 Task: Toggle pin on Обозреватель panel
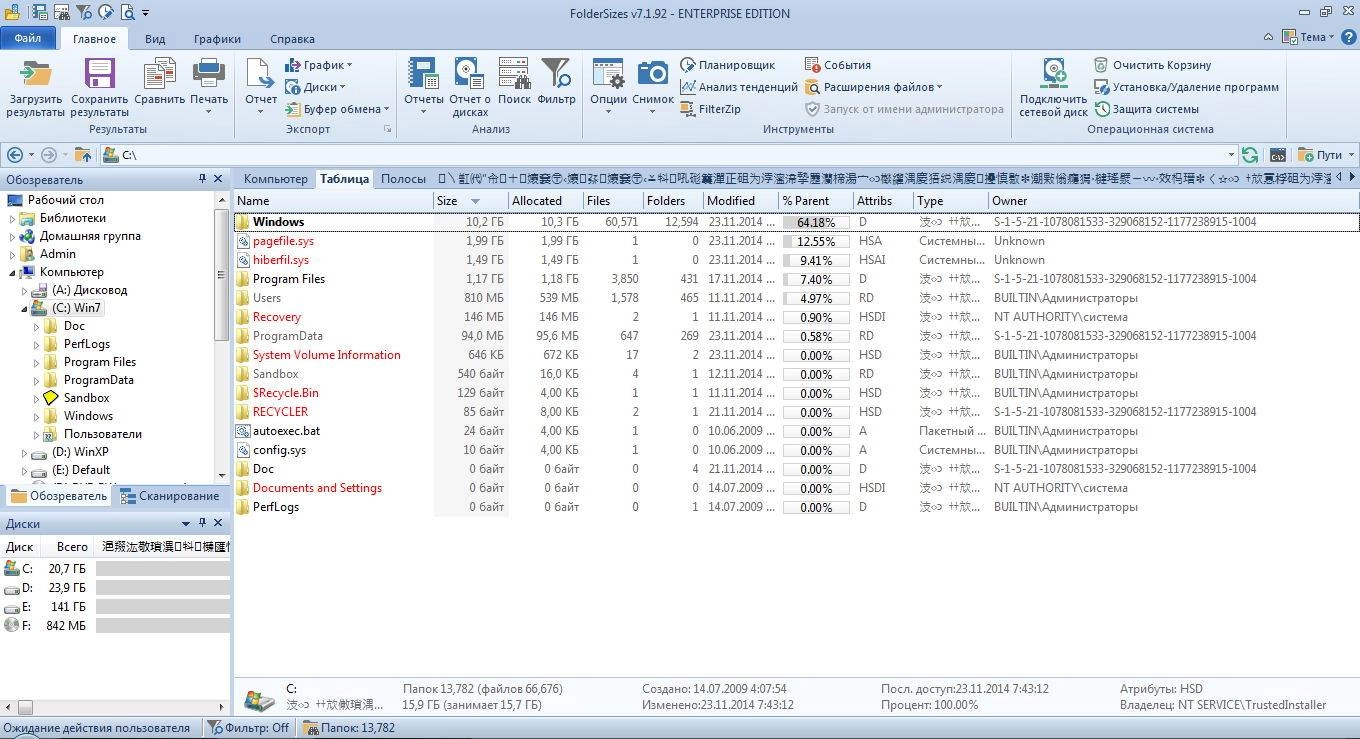coord(202,179)
